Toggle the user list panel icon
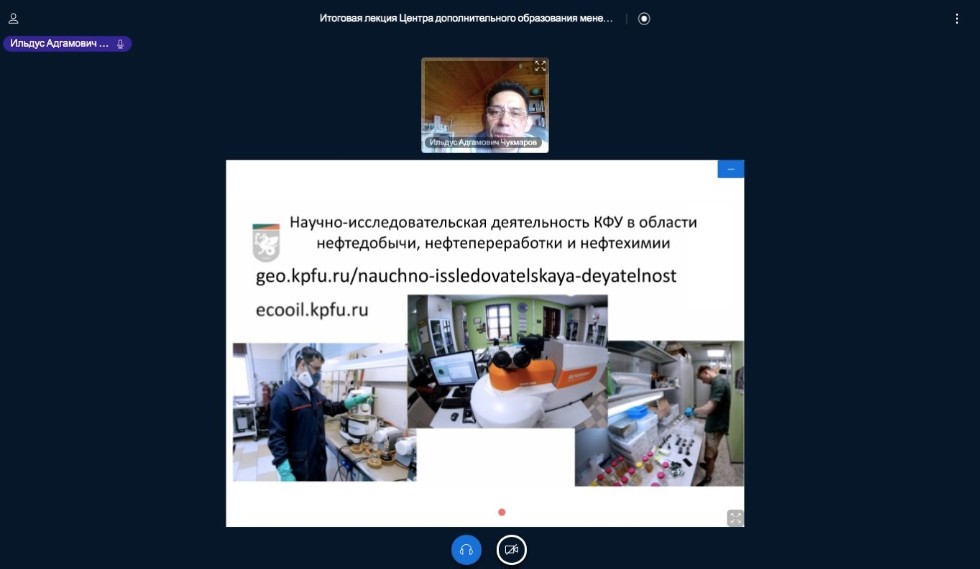 pyautogui.click(x=14, y=18)
